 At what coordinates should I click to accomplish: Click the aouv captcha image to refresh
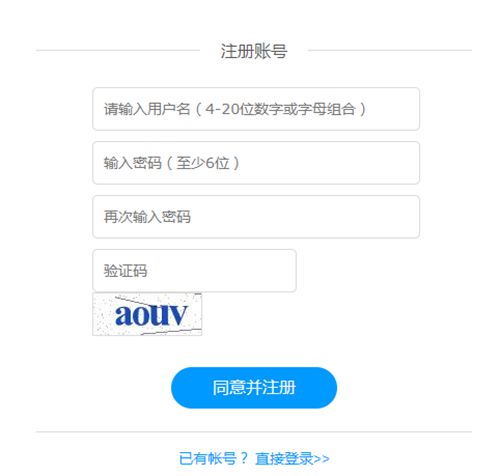click(x=147, y=314)
